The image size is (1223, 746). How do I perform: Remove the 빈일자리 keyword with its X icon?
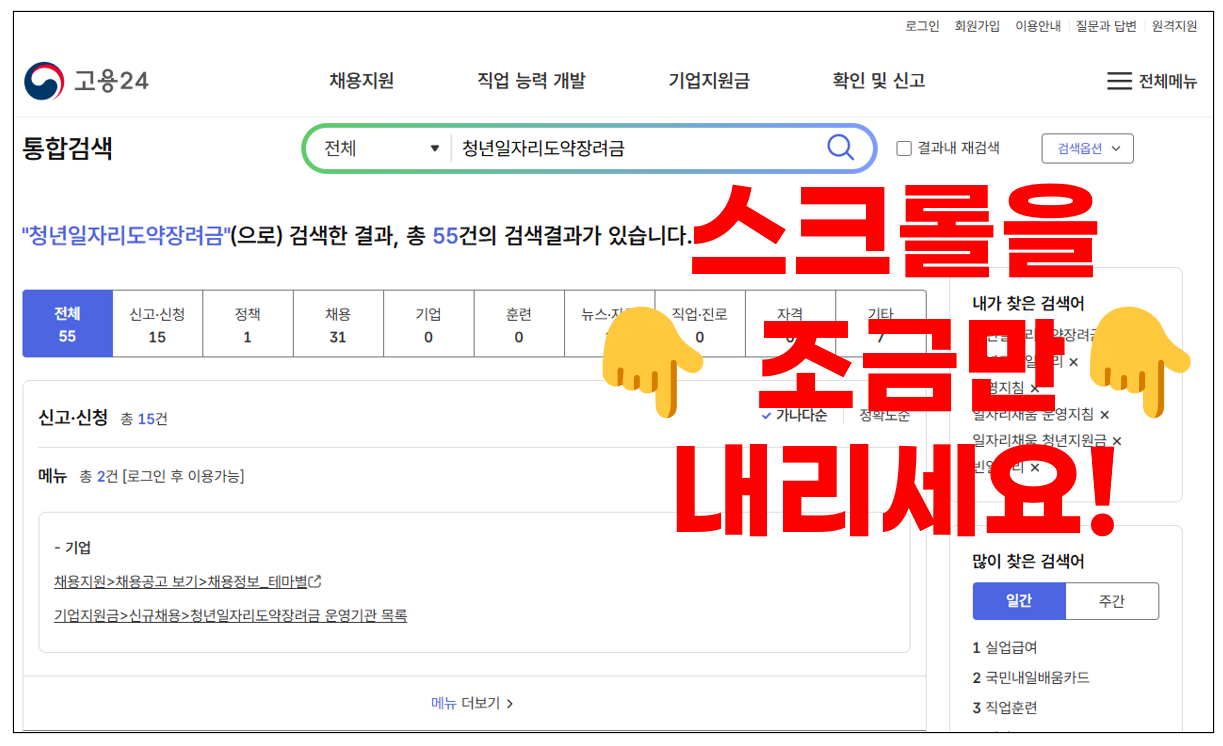(1035, 469)
